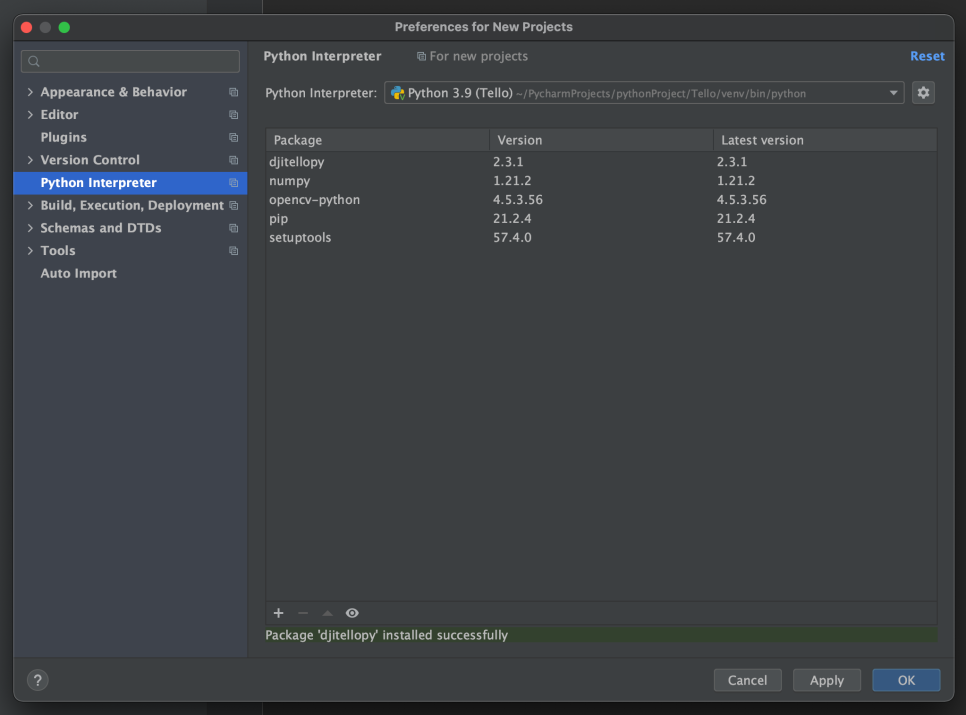Sort by the Latest version column header
The height and width of the screenshot is (715, 966).
click(x=826, y=140)
